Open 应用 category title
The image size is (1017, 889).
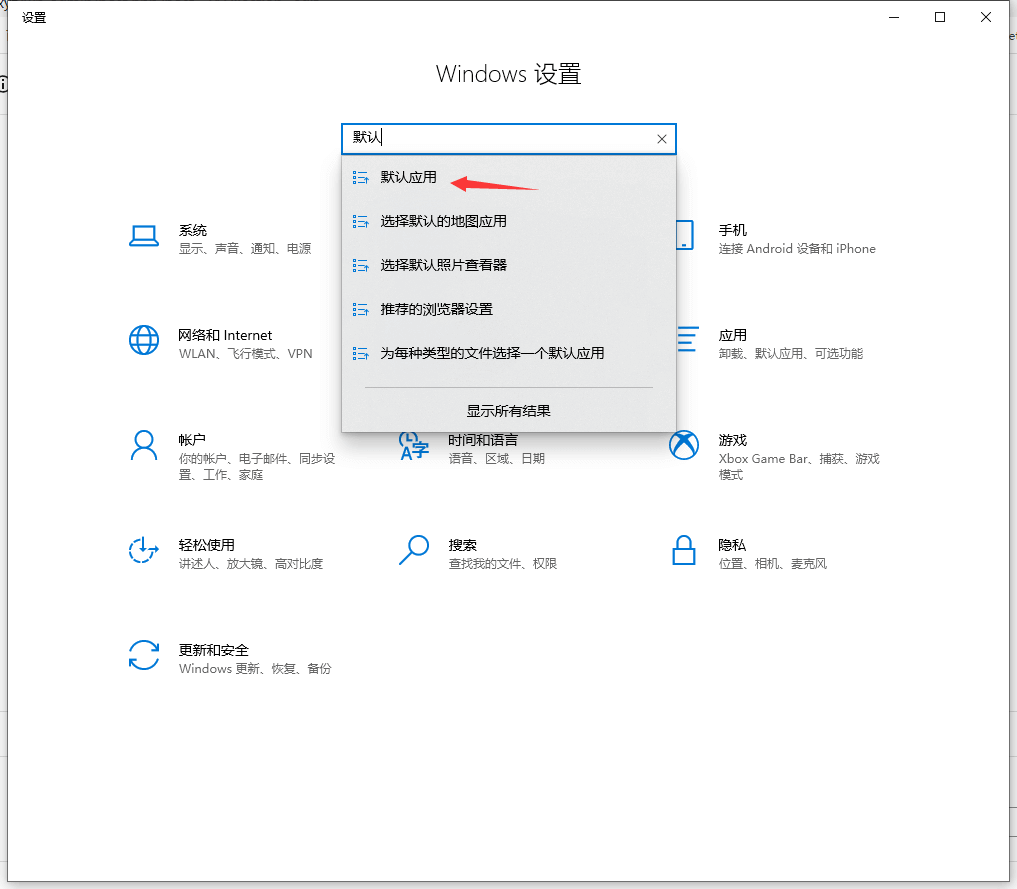point(732,335)
